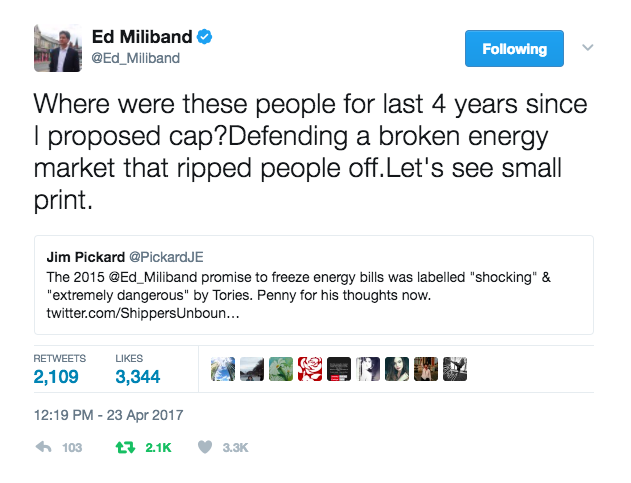Open the 12:19 PM - 23 Apr 2017 timestamp
This screenshot has height=483, width=631.
click(109, 415)
